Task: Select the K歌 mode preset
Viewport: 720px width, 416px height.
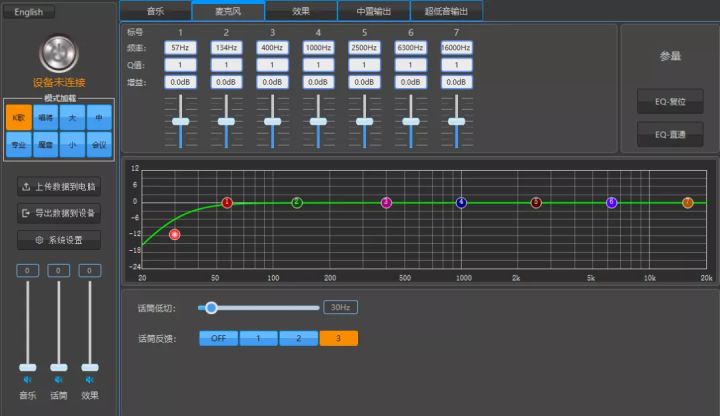Action: [18, 118]
